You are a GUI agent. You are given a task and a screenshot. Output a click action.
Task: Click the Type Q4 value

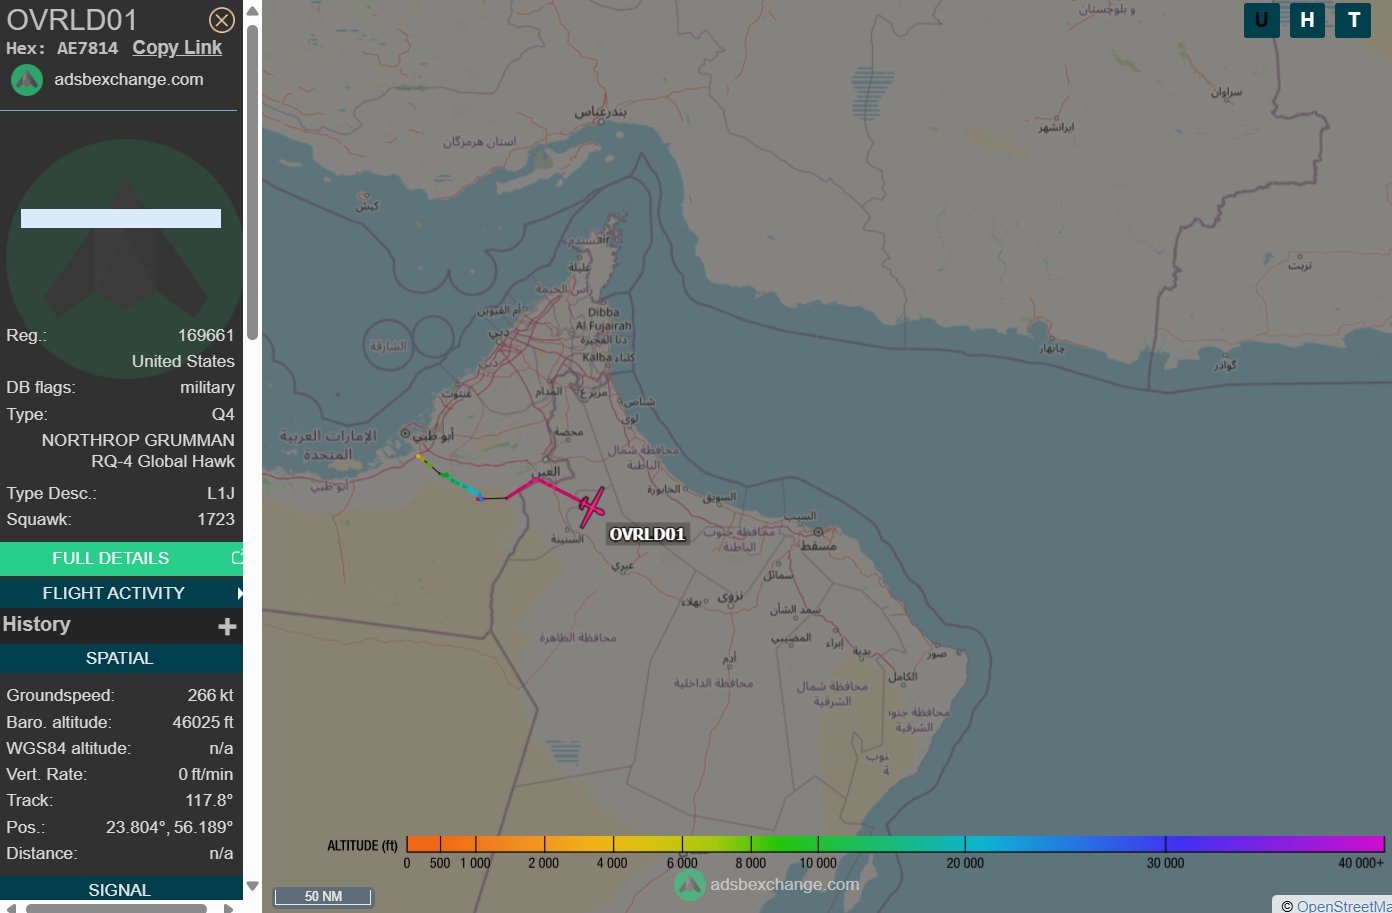point(223,414)
